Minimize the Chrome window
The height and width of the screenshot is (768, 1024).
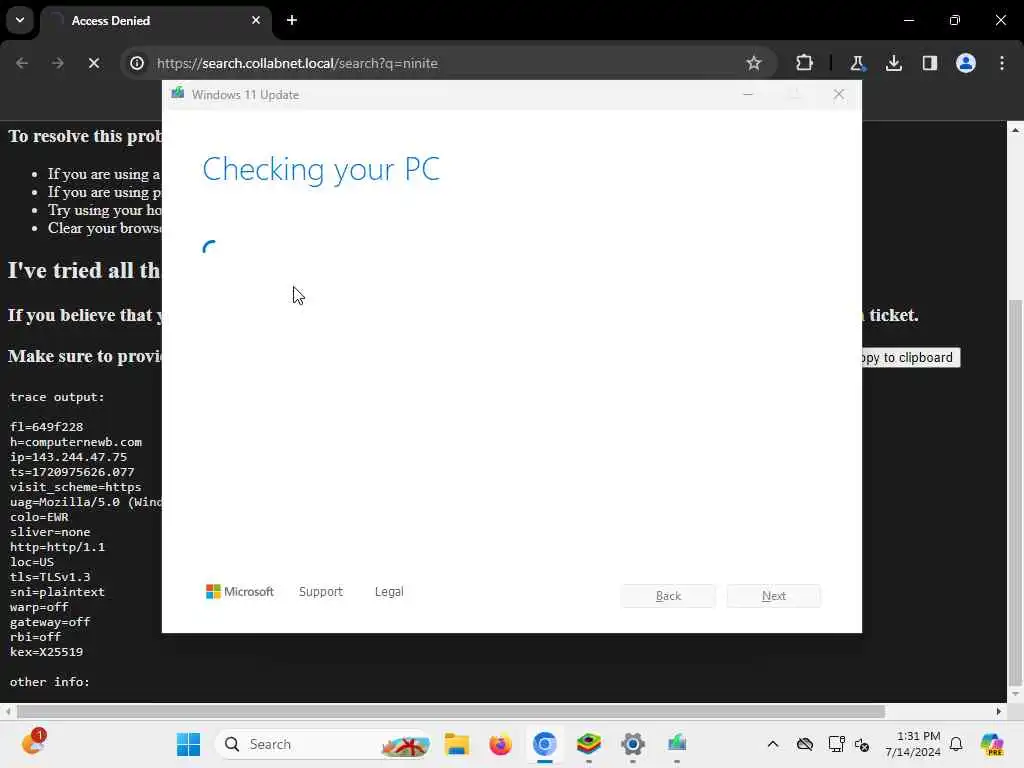[x=909, y=20]
